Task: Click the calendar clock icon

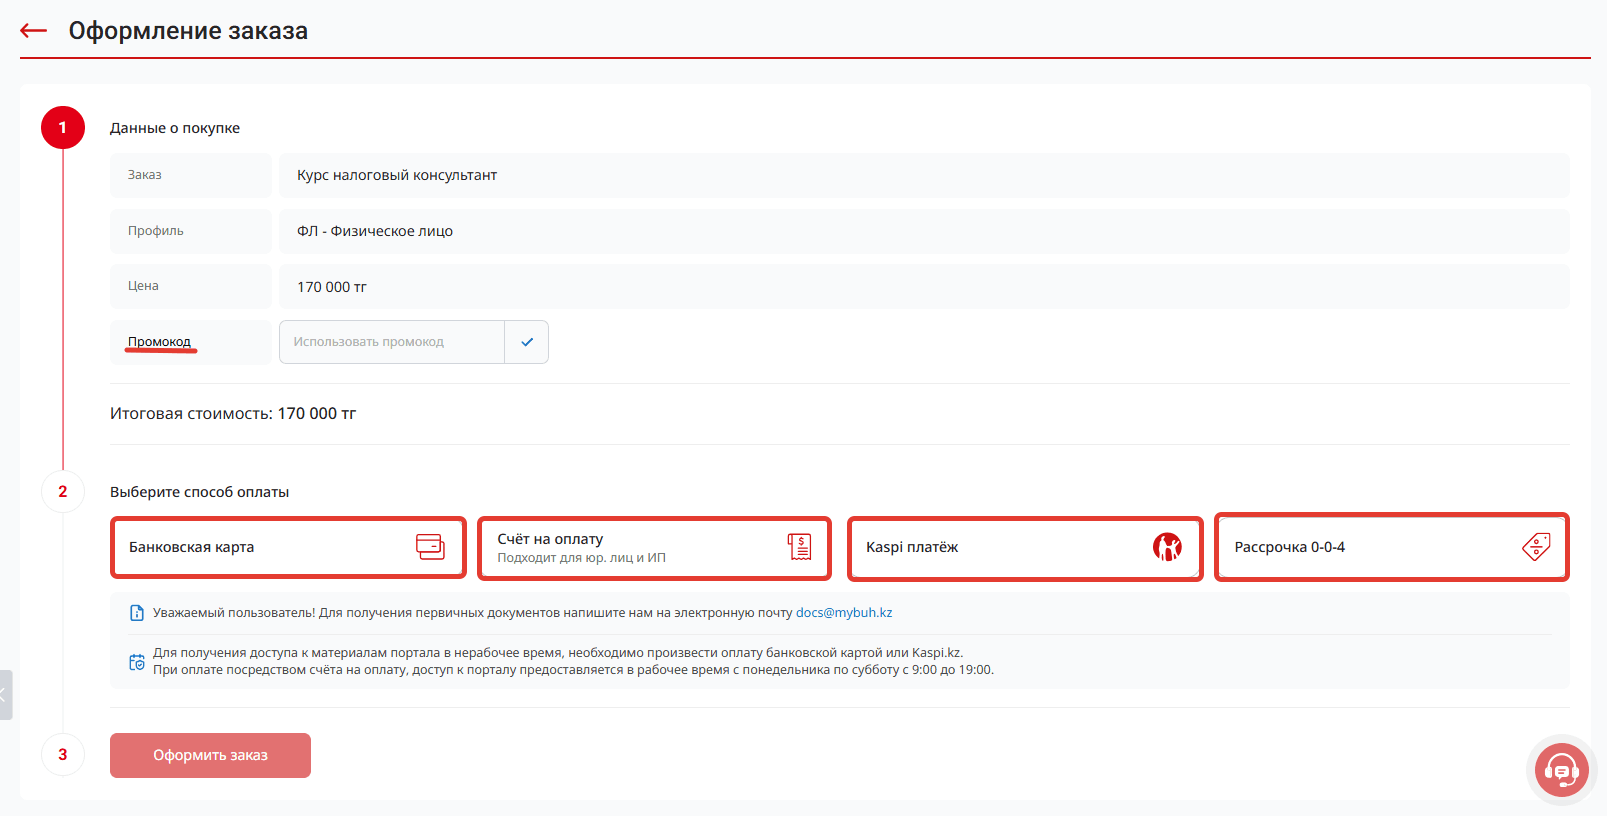Action: (x=137, y=662)
